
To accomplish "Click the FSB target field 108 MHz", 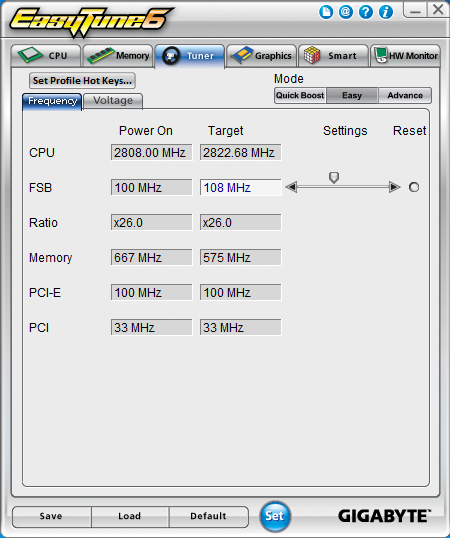I will coord(240,187).
